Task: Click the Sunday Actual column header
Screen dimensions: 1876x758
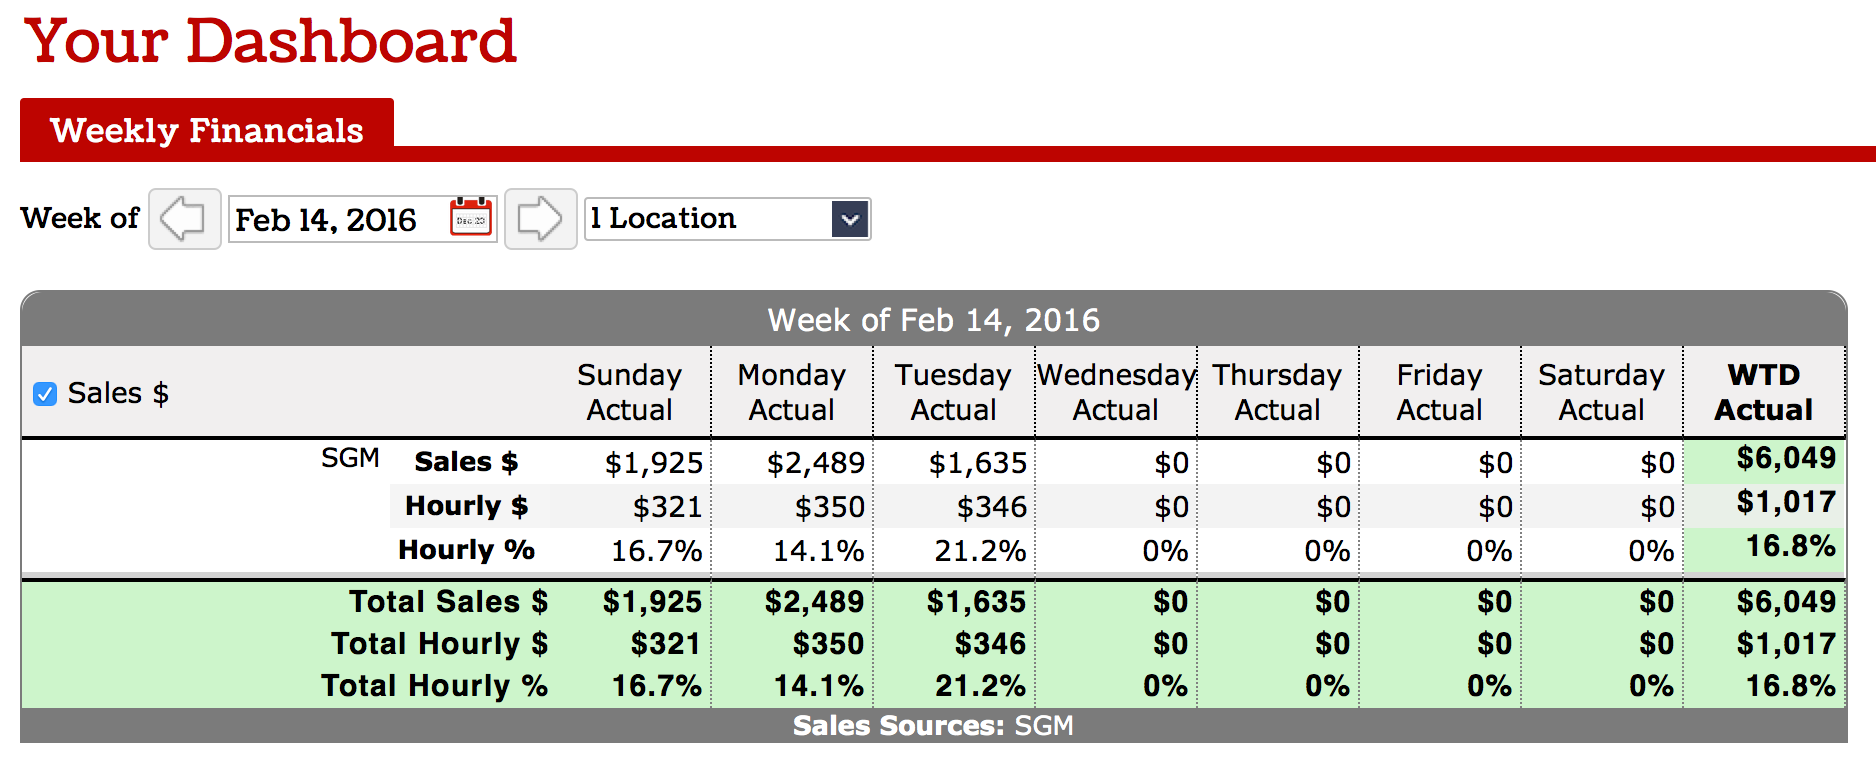Action: tap(630, 392)
